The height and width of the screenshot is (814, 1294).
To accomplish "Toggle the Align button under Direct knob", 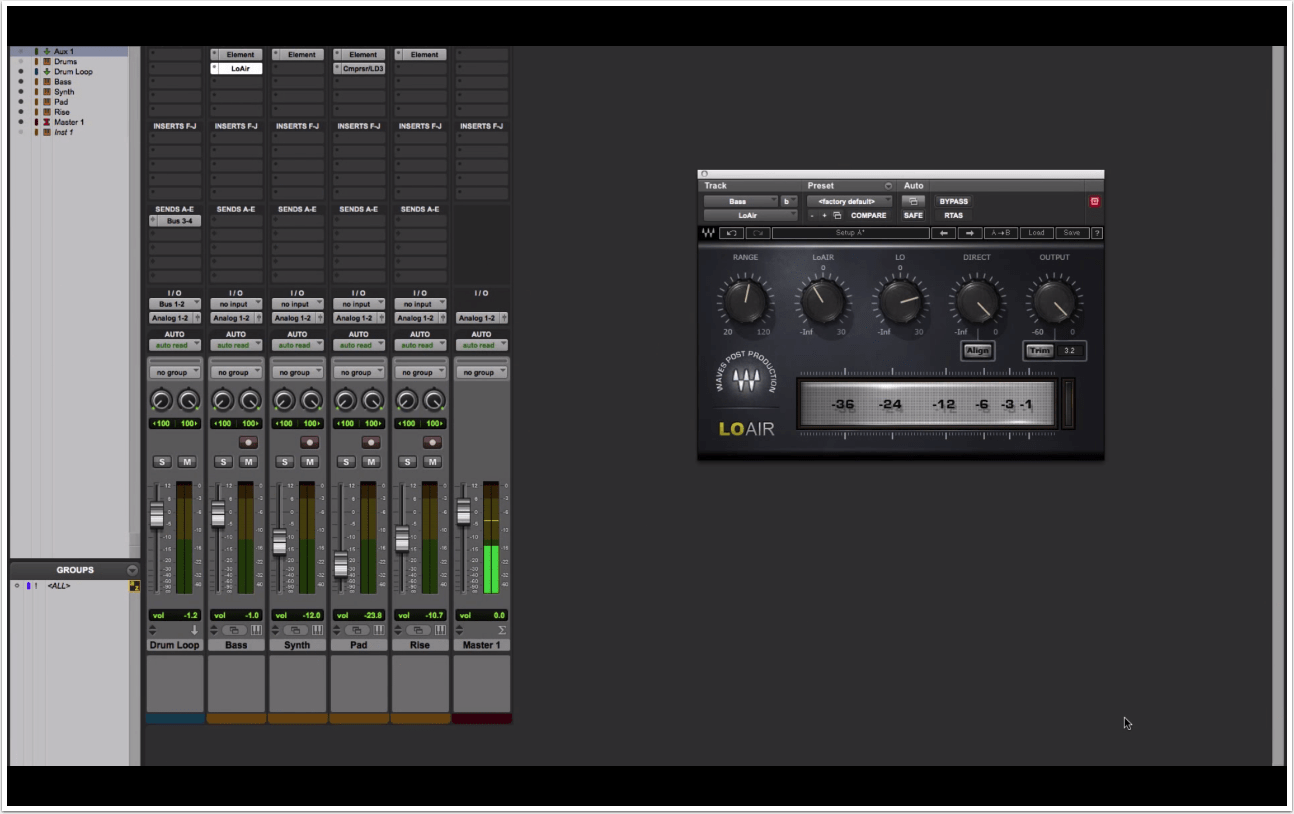I will tap(977, 351).
